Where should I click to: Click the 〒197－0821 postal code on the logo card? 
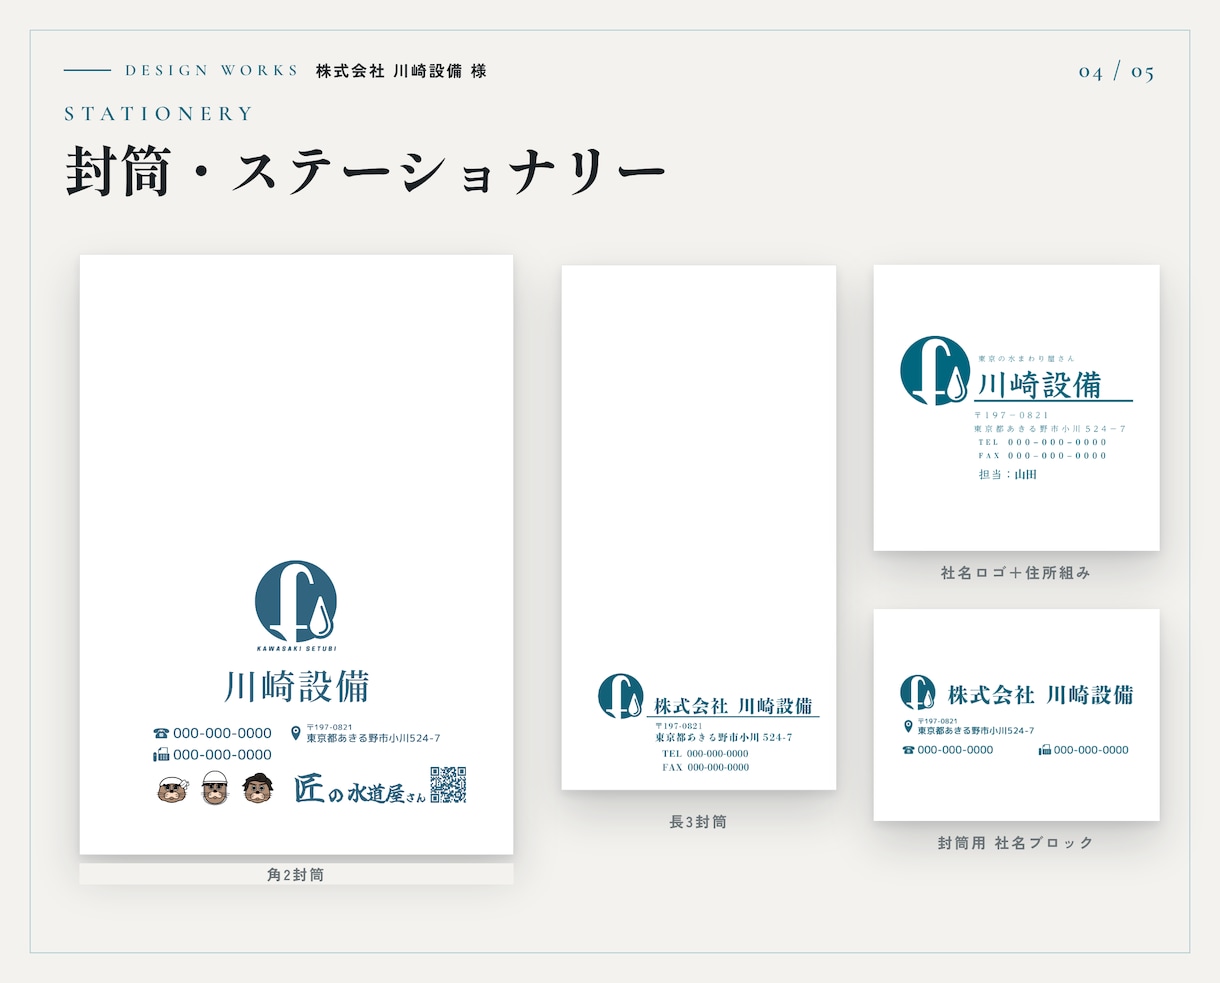(1012, 415)
